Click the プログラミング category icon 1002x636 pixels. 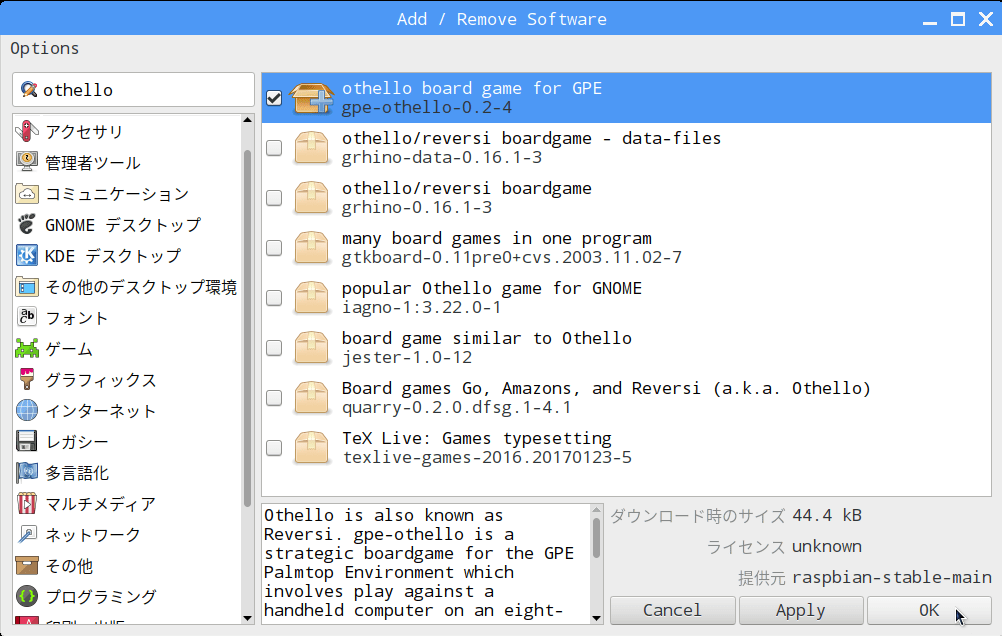pos(27,596)
